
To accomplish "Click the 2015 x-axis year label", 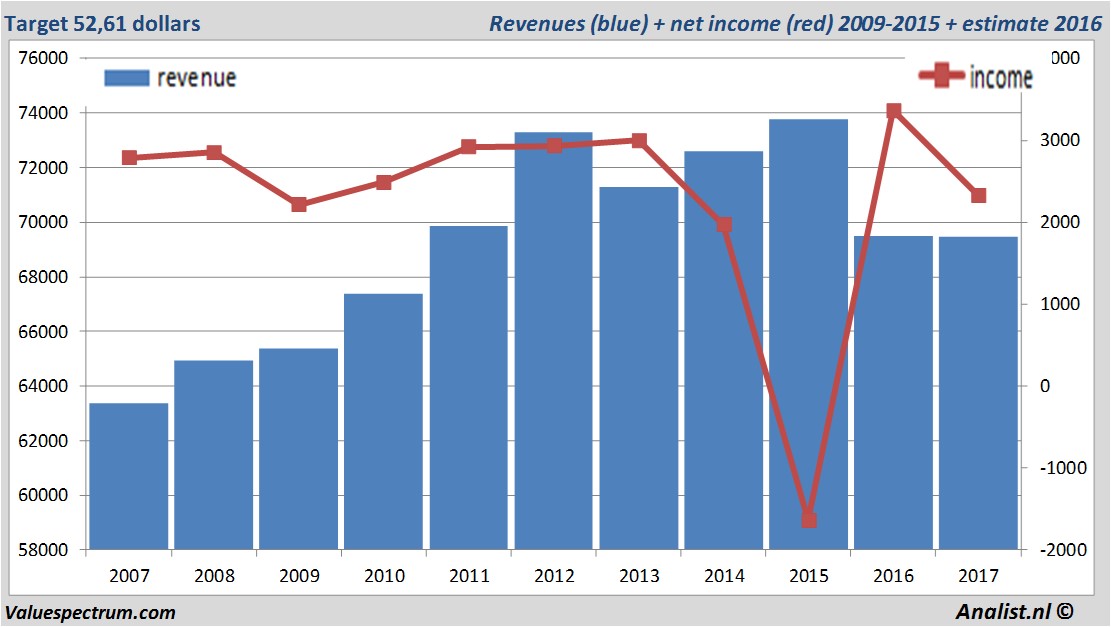I will coord(809,576).
